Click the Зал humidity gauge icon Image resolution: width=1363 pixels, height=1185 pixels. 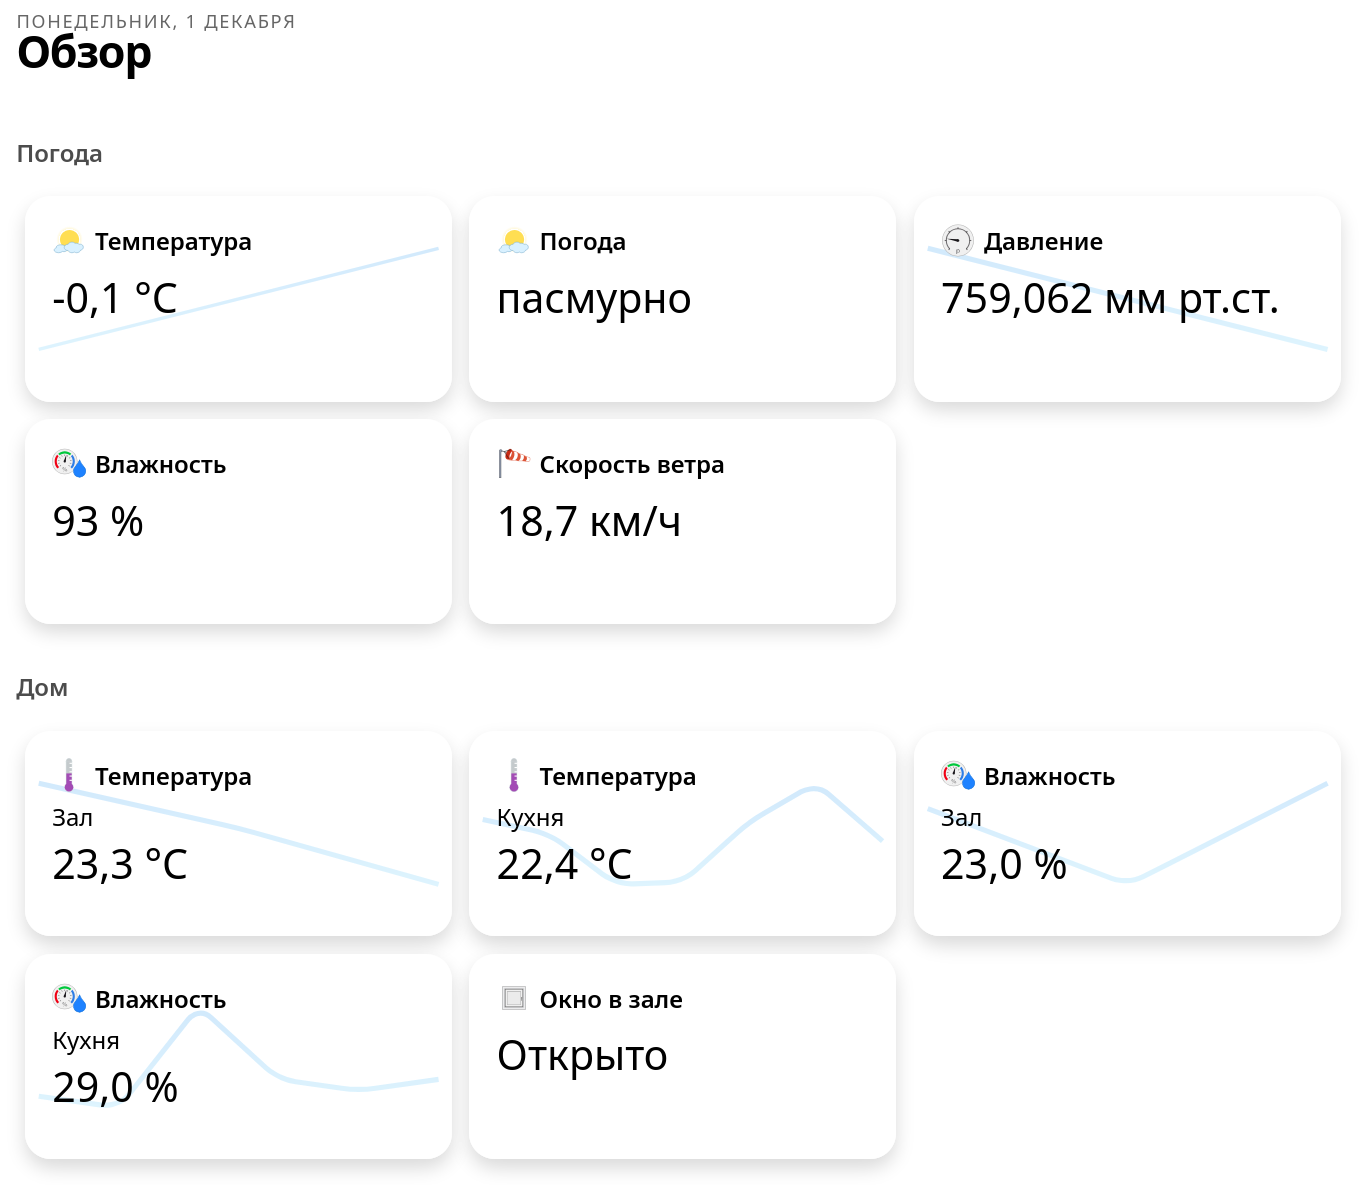(958, 776)
